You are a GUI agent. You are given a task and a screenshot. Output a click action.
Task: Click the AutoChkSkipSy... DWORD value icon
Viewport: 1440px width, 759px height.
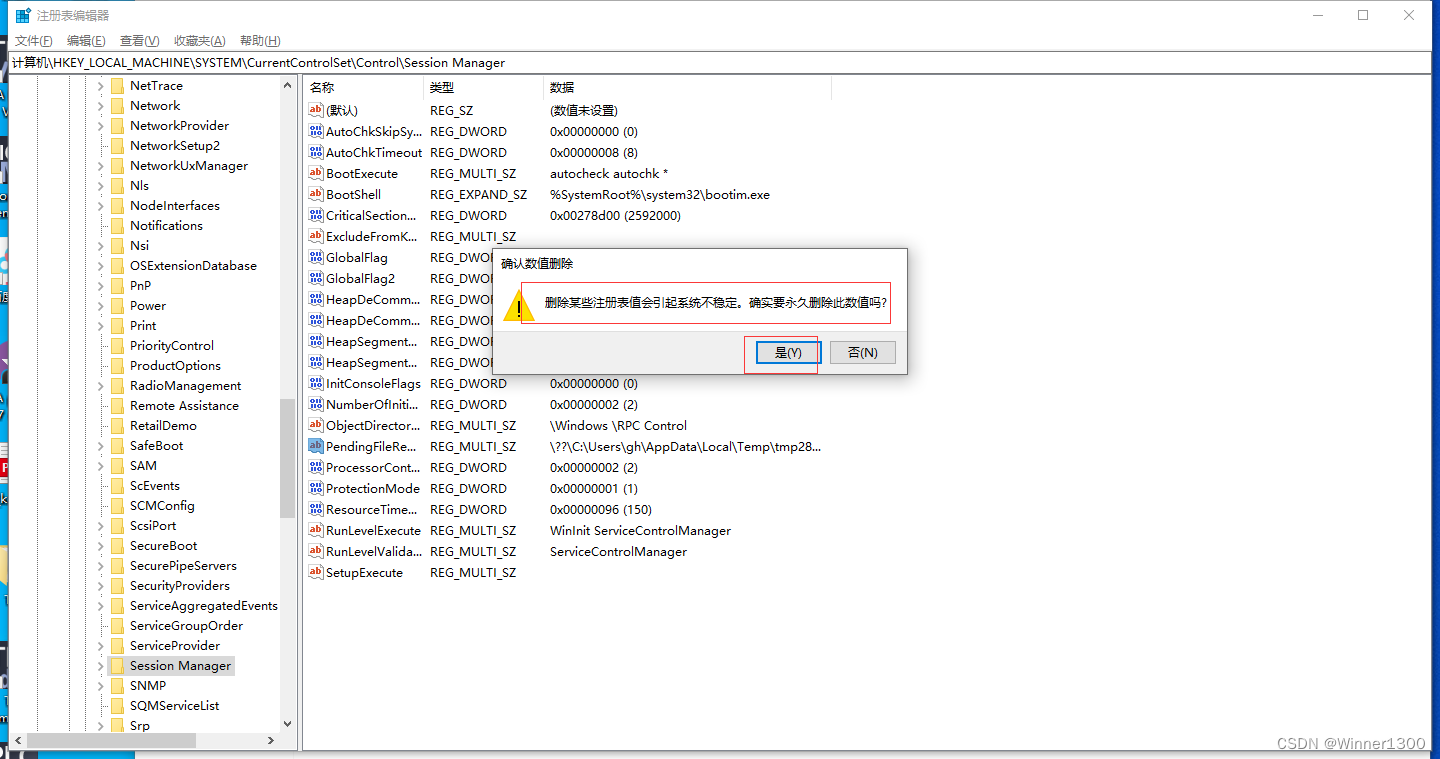point(316,131)
